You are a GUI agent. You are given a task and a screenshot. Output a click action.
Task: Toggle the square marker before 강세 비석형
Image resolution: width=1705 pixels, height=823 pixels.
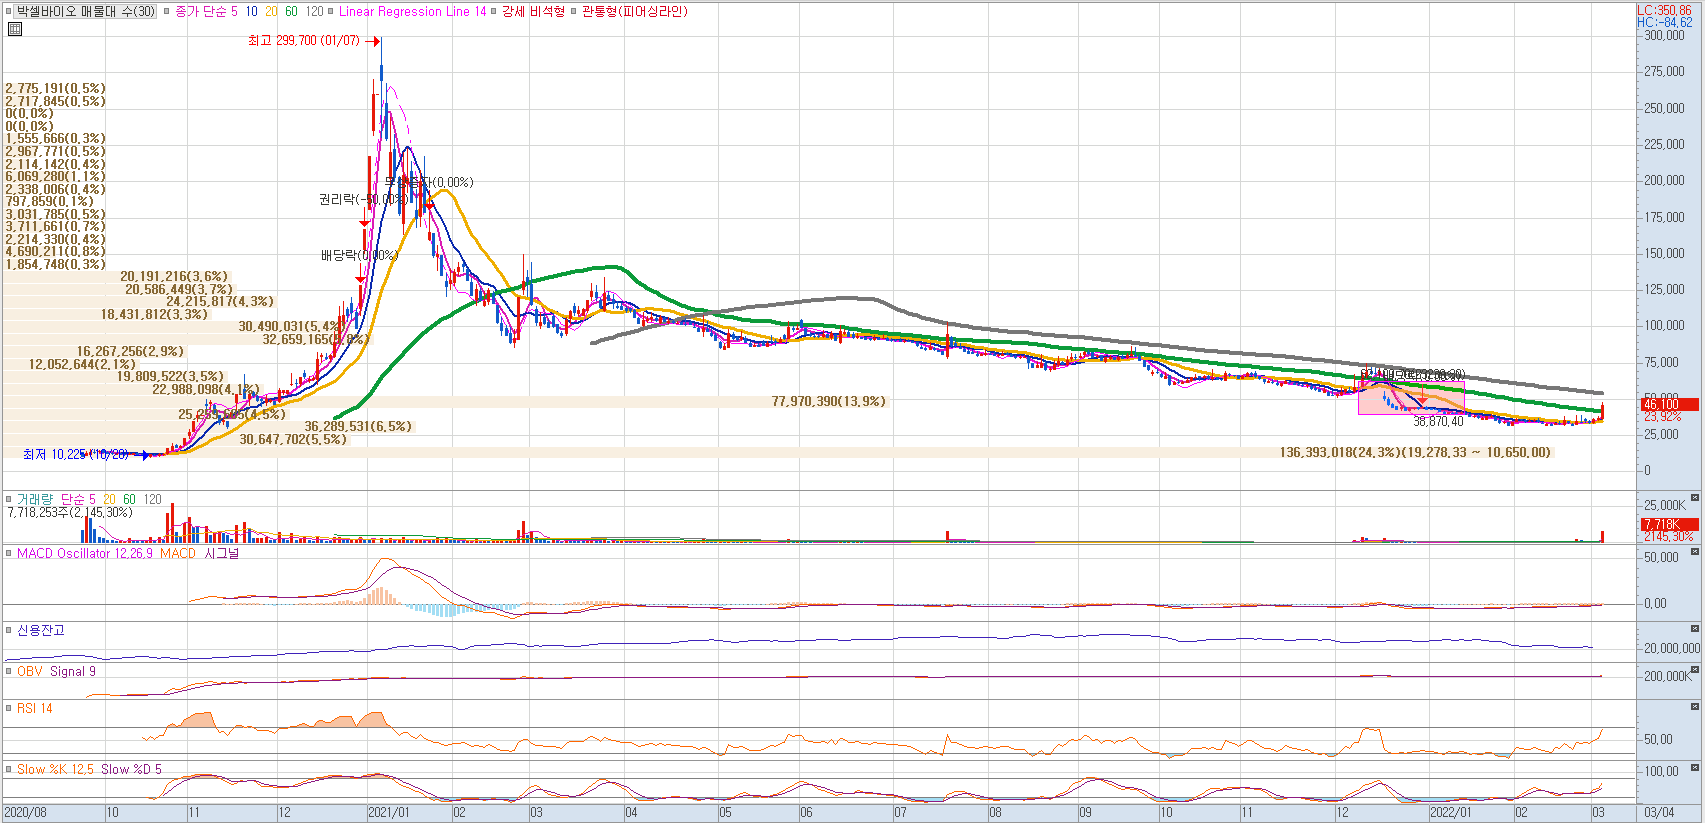coord(494,12)
